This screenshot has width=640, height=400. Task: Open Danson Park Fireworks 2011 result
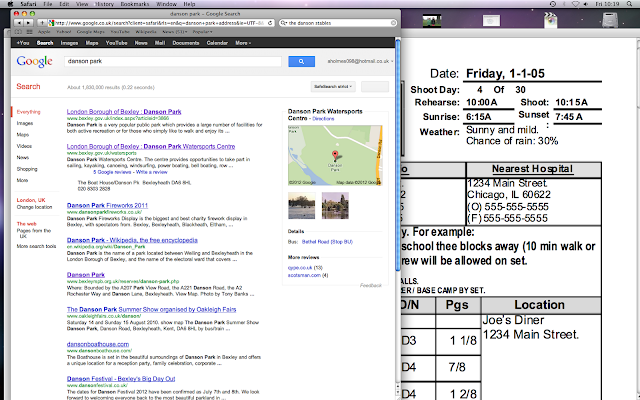tap(107, 206)
